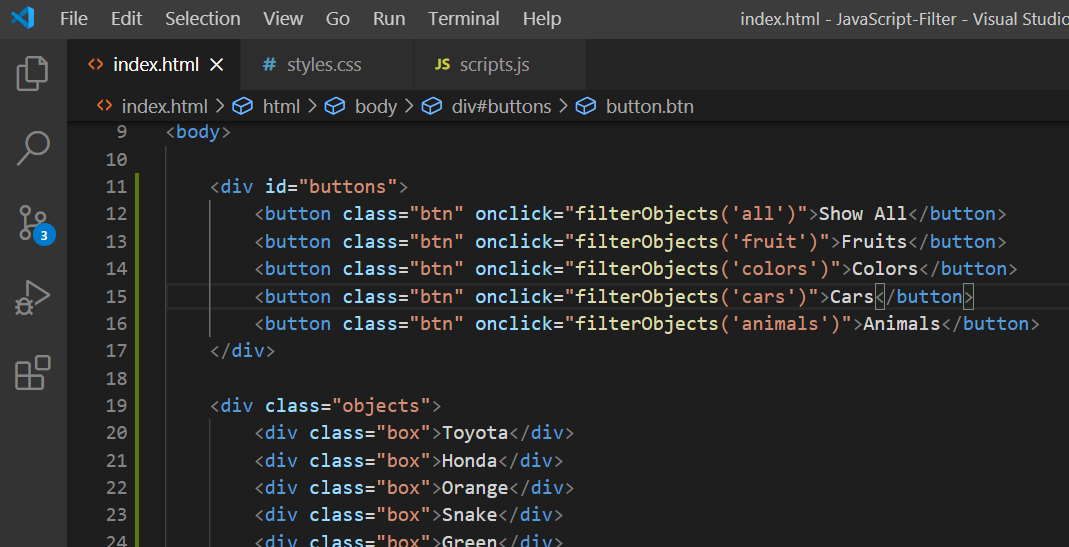Close the index.html editor tab
This screenshot has height=547, width=1069.
217,65
